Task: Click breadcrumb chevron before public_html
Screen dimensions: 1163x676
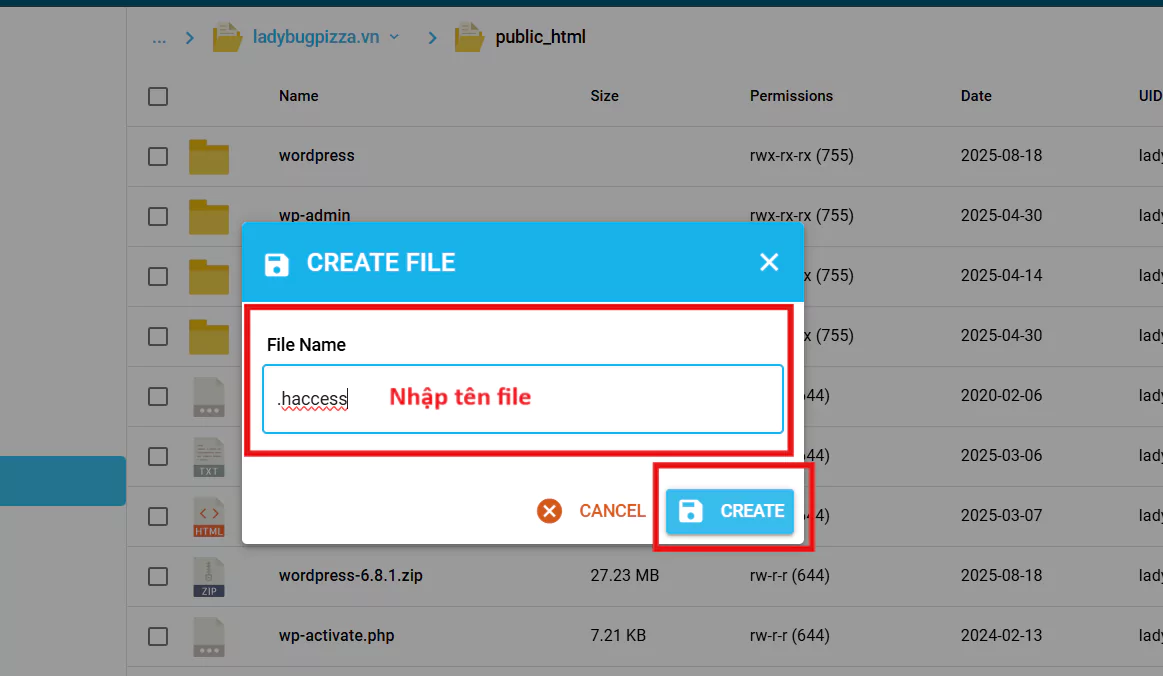Action: pos(432,38)
